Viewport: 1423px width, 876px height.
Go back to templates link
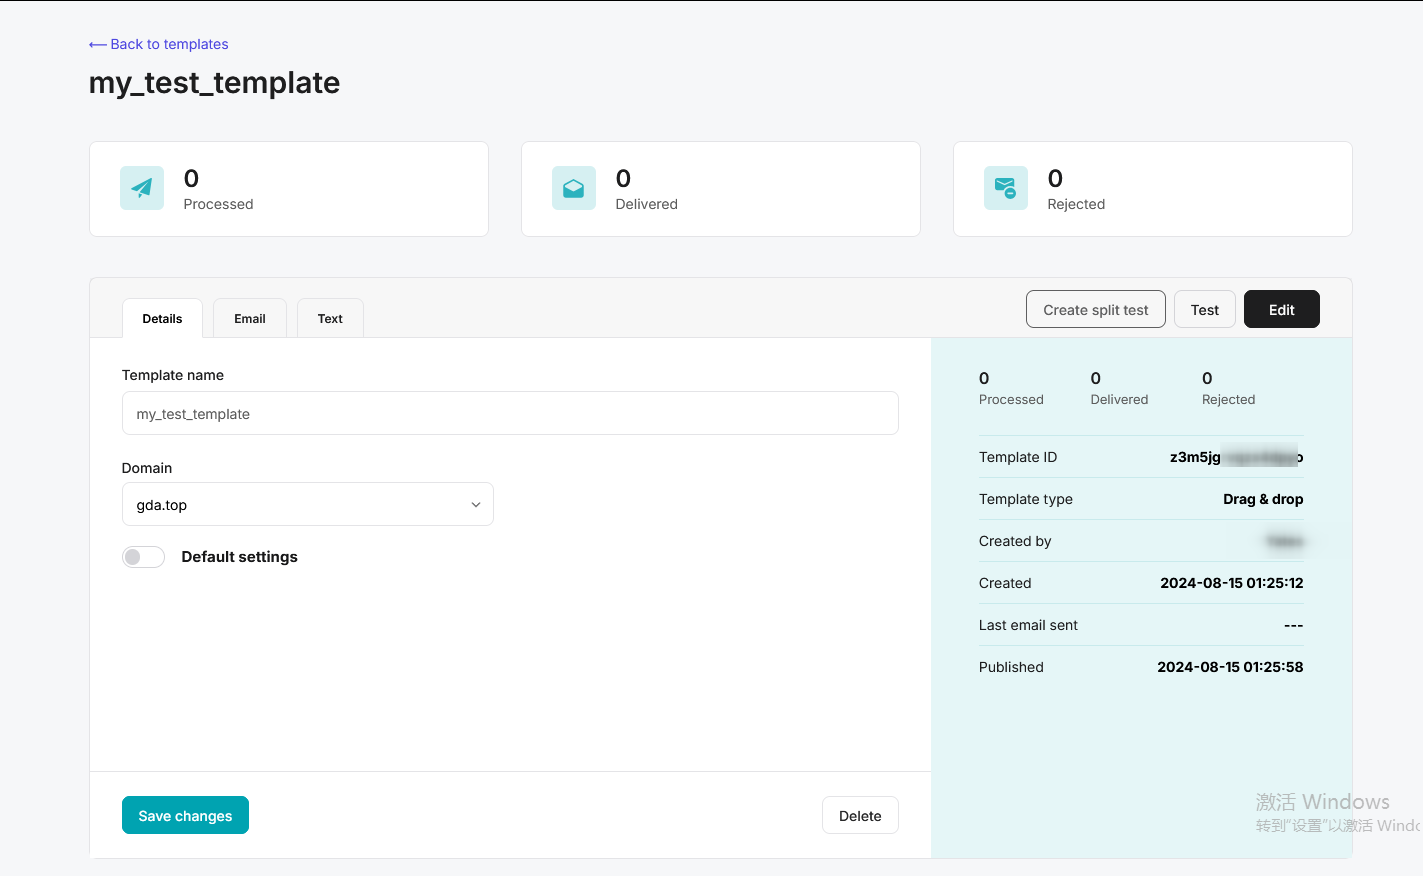(x=169, y=45)
